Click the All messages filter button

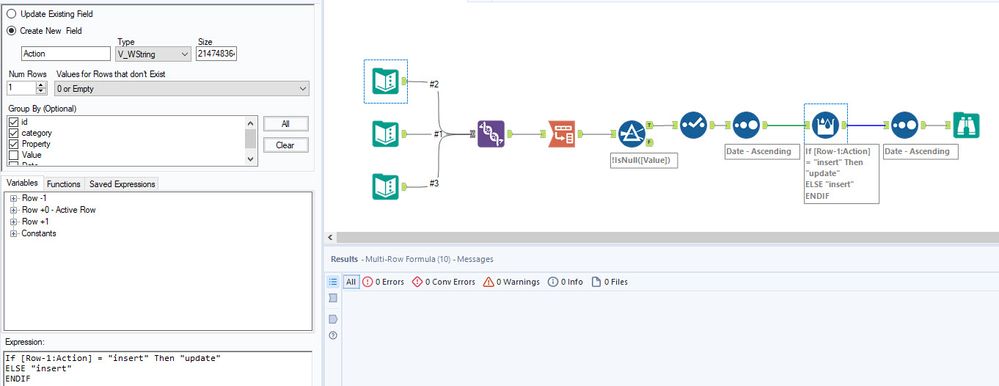coord(351,282)
